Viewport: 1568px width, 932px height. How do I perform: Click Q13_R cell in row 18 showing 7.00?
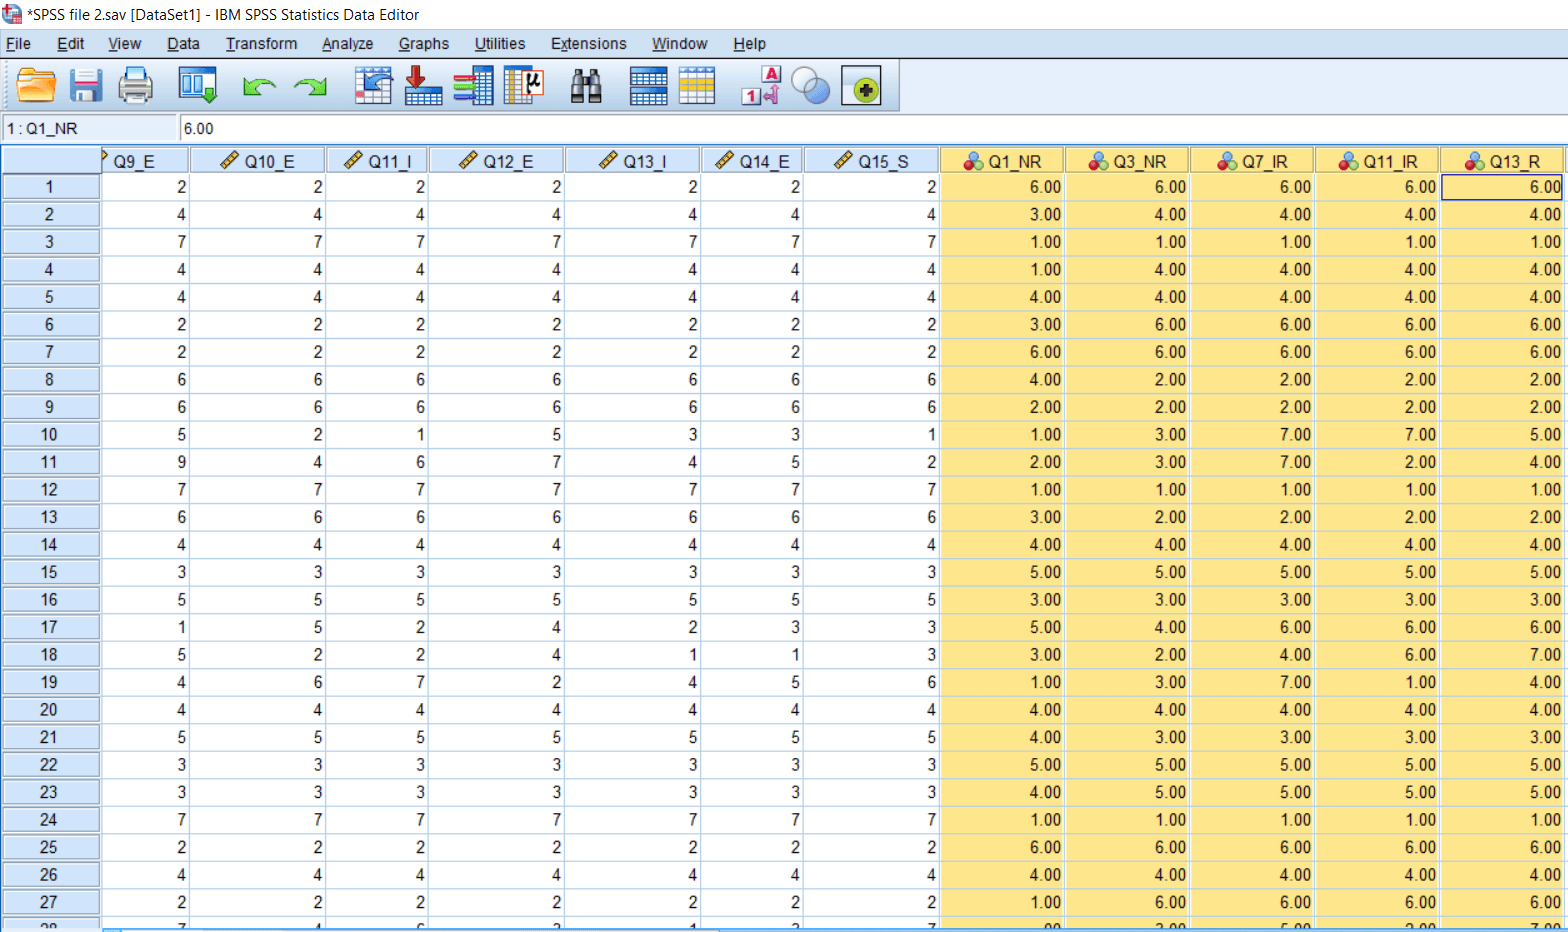click(x=1502, y=655)
